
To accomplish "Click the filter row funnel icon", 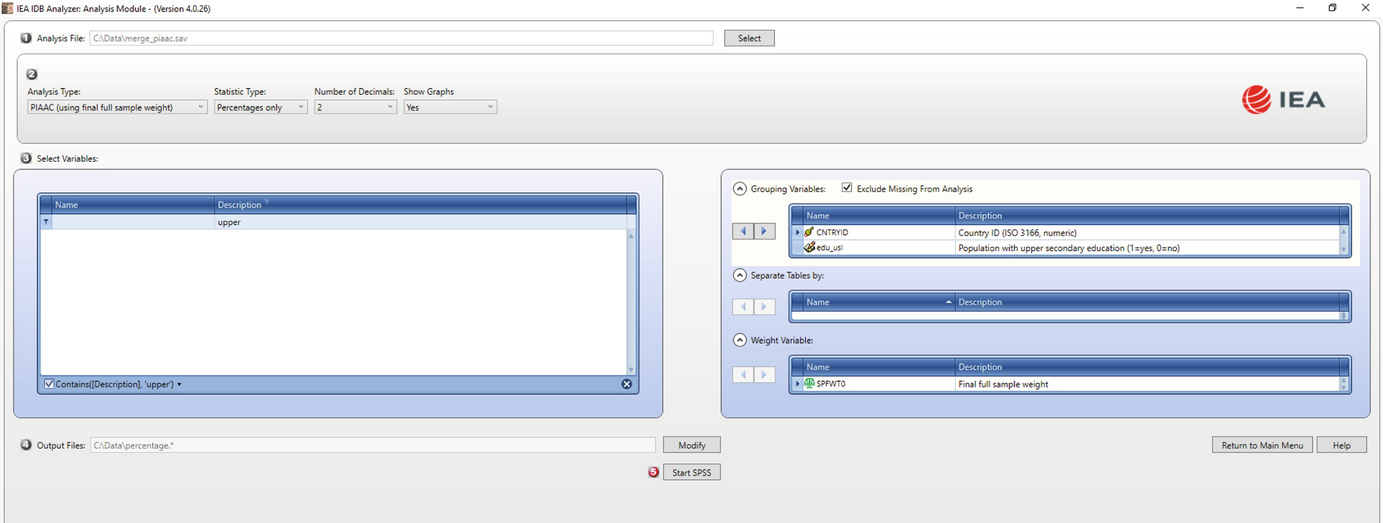I will [x=45, y=222].
